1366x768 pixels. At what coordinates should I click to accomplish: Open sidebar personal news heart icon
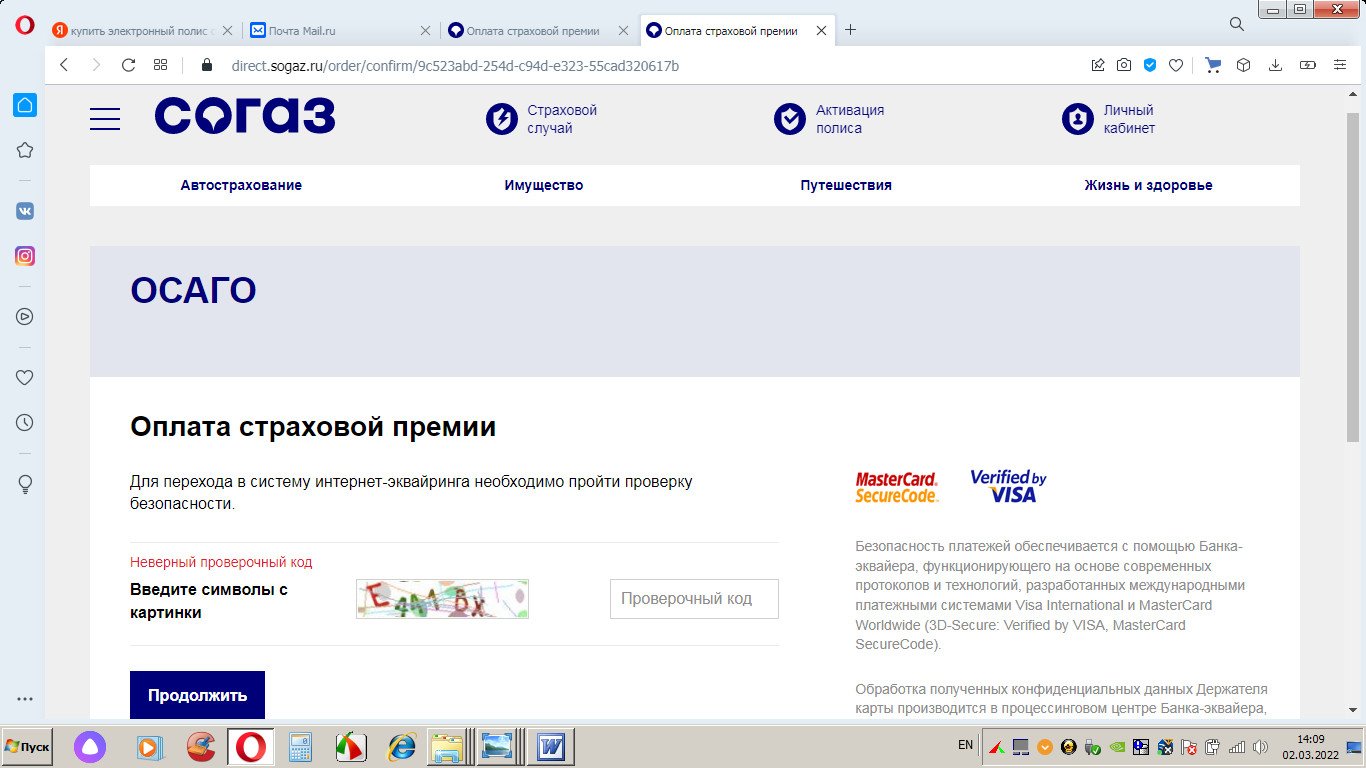pyautogui.click(x=25, y=377)
